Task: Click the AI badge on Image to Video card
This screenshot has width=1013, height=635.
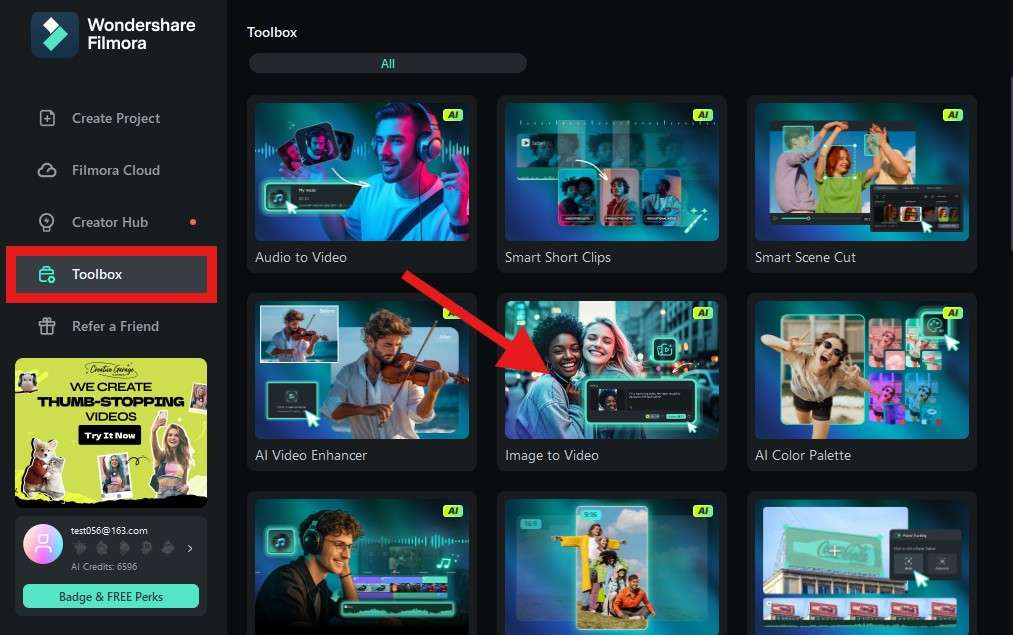Action: click(703, 313)
